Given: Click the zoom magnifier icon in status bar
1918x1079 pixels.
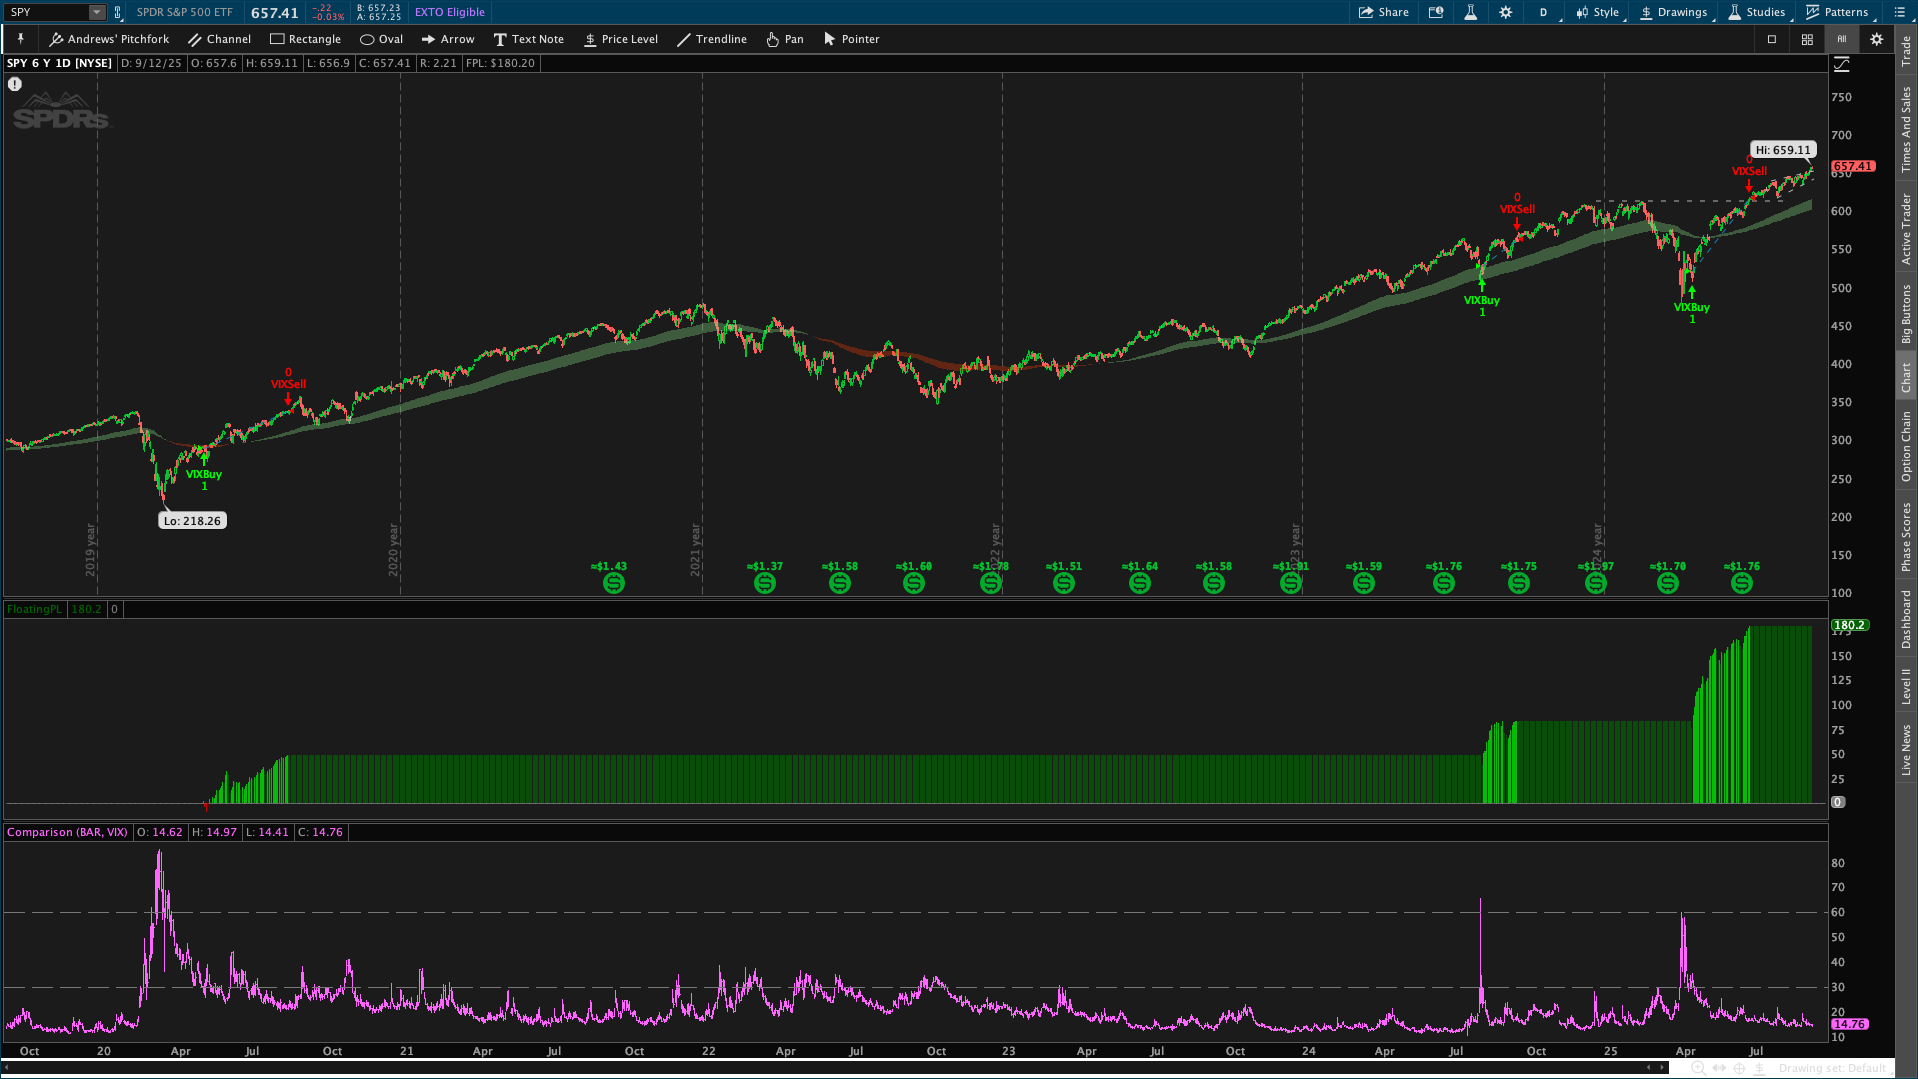Looking at the screenshot, I should (1697, 1068).
